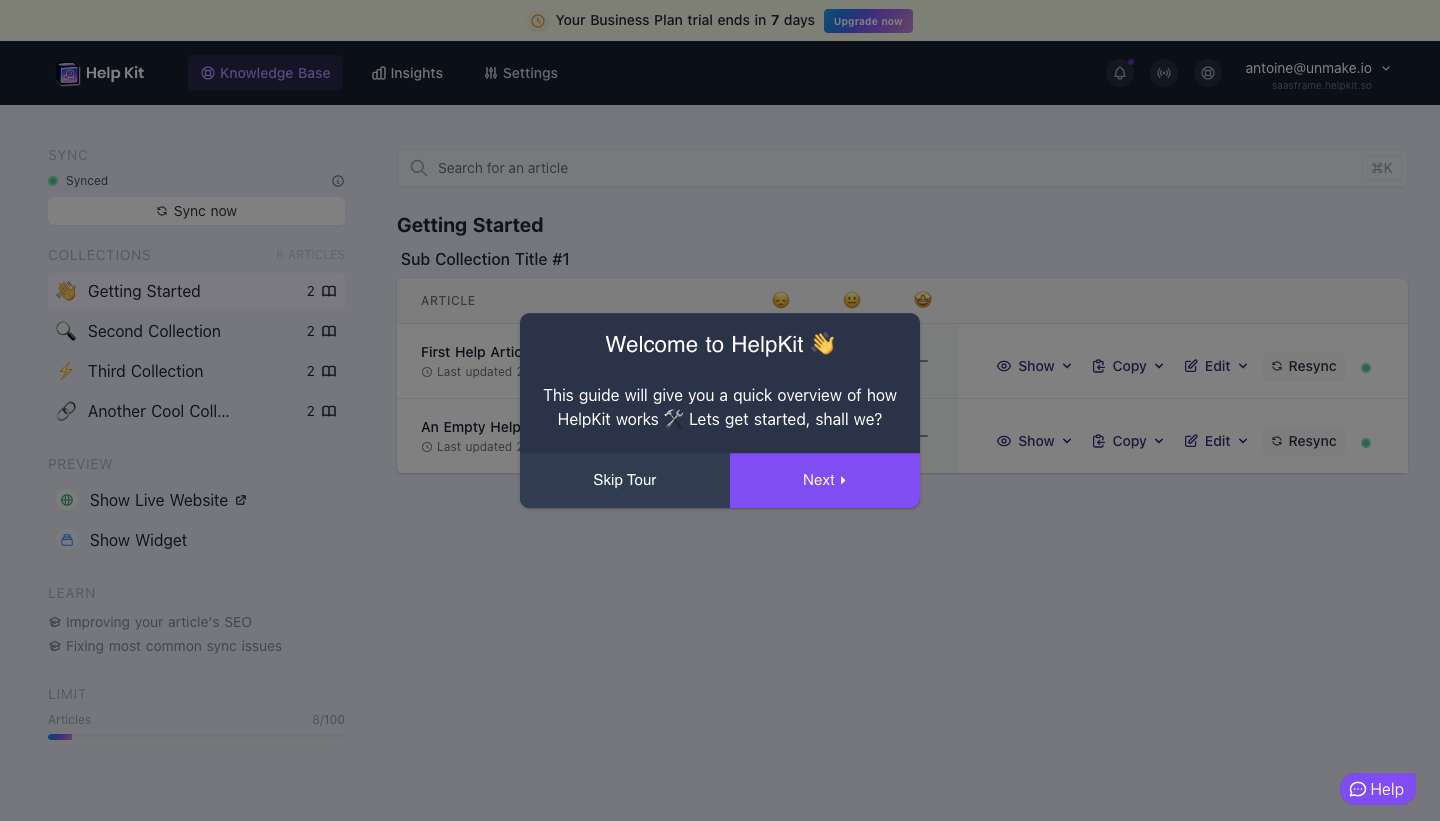Go to the Settings tab
This screenshot has width=1440, height=821.
[521, 73]
